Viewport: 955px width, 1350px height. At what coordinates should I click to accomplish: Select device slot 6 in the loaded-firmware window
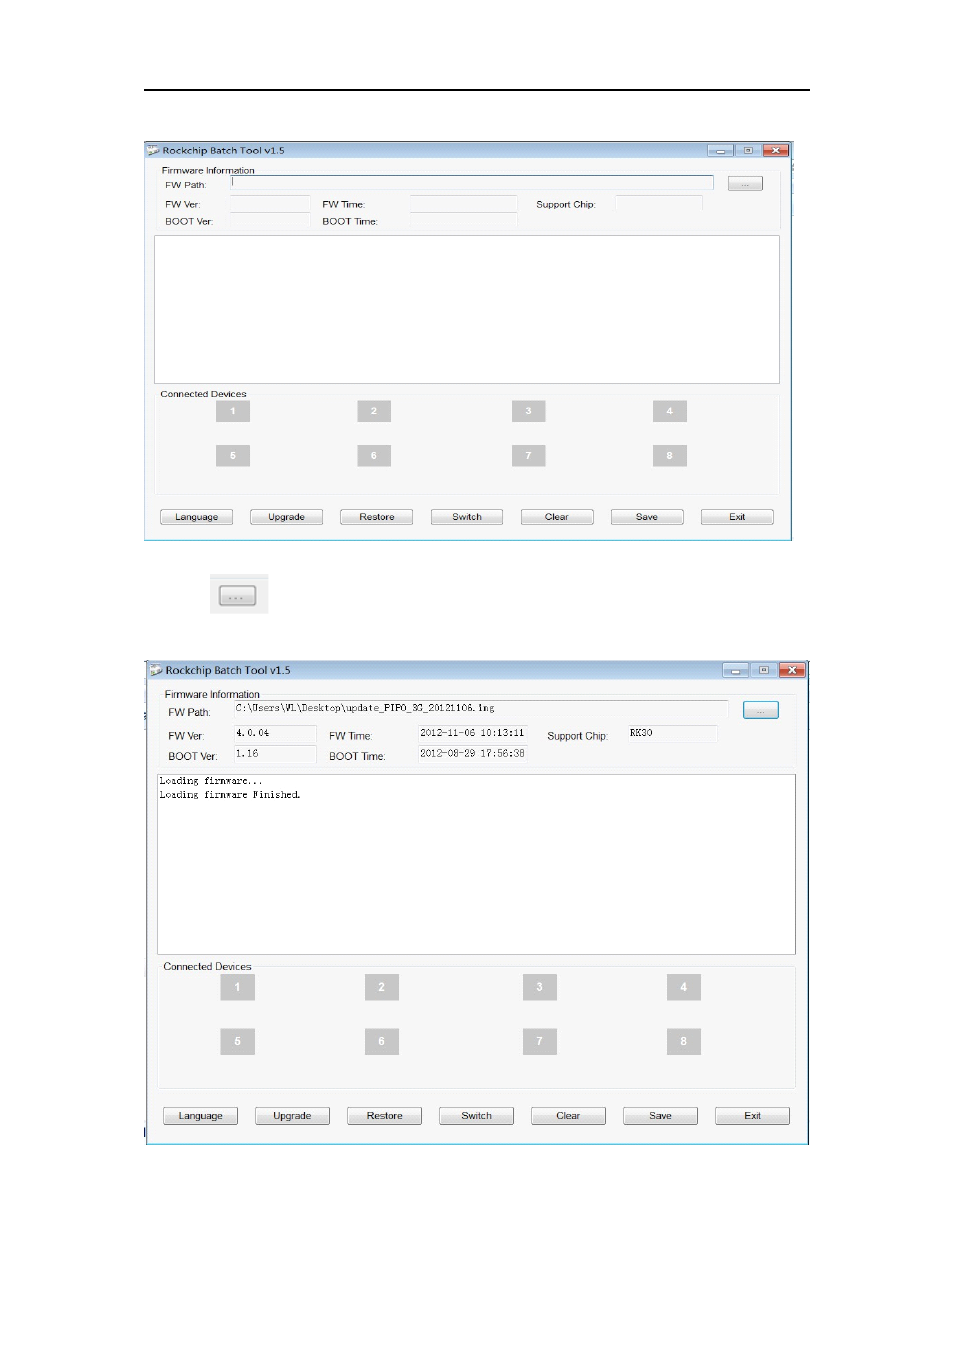pyautogui.click(x=382, y=1041)
